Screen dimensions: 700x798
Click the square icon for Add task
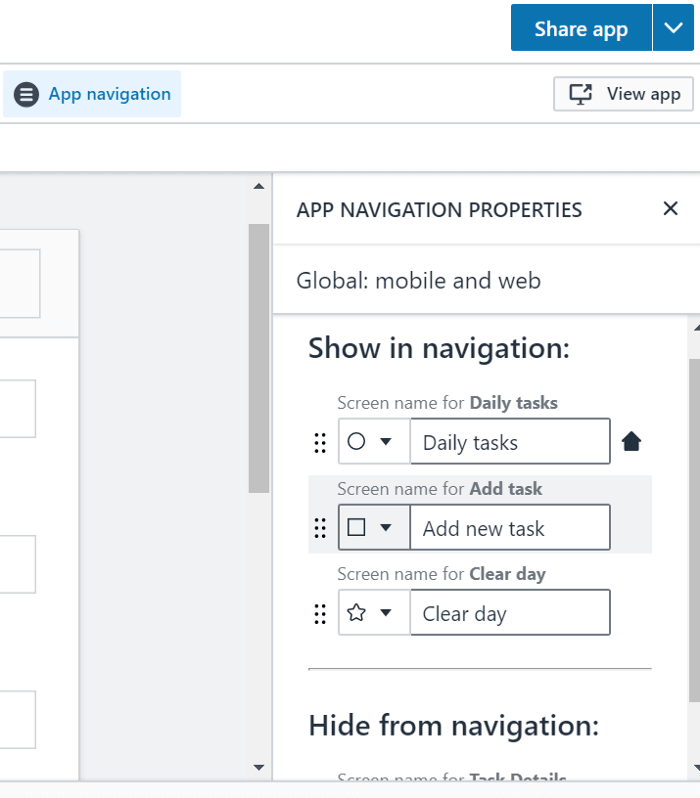(356, 527)
